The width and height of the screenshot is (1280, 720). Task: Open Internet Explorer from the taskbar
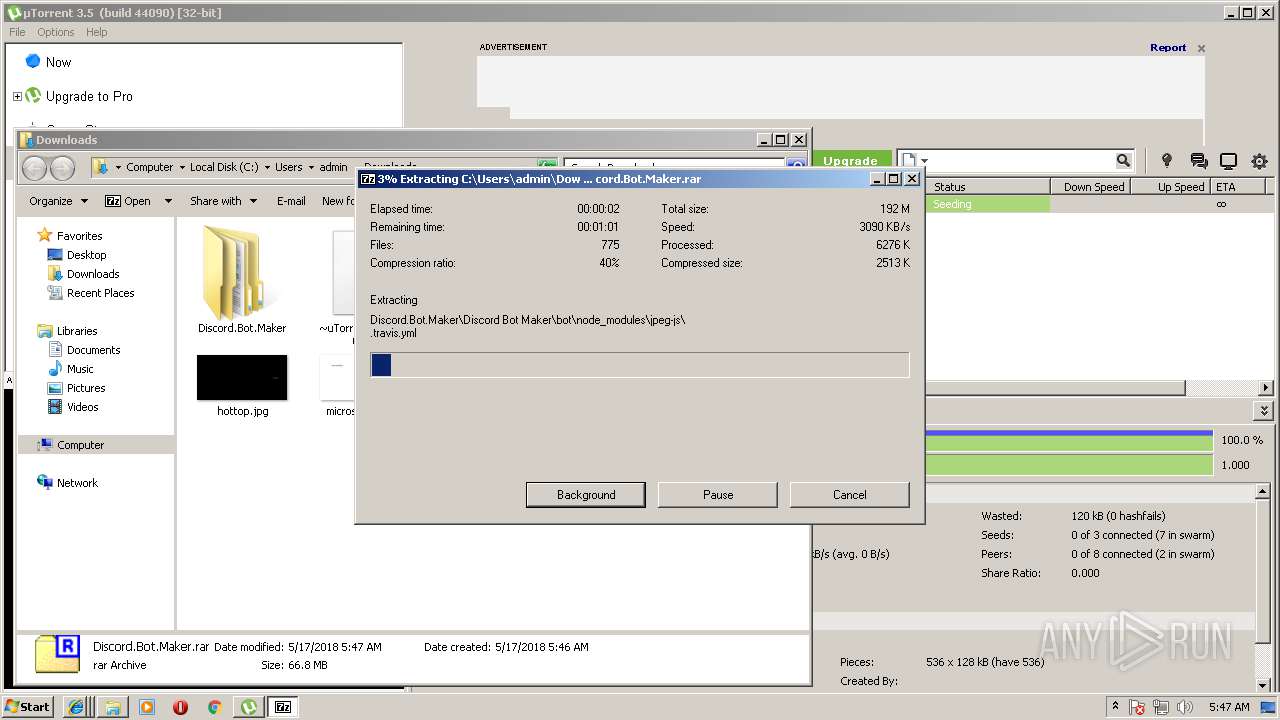75,707
